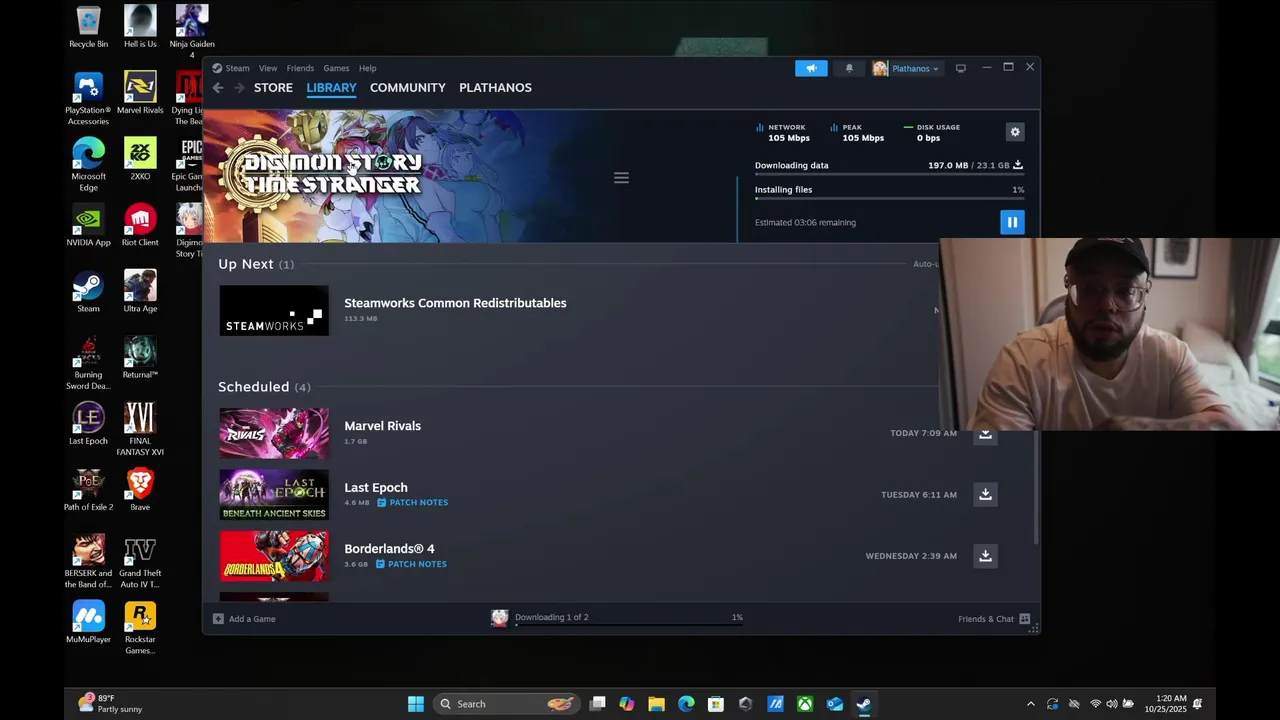Open the Plathanos account dropdown
The image size is (1280, 720).
click(x=906, y=68)
